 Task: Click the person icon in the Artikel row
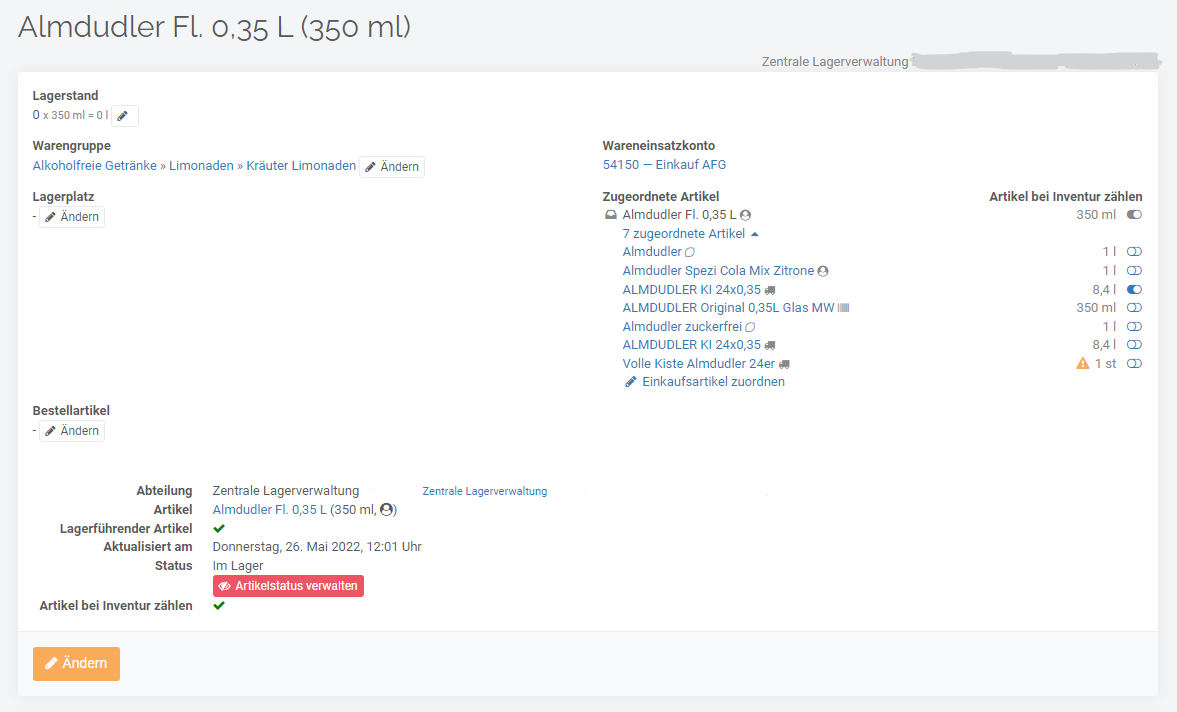(387, 509)
